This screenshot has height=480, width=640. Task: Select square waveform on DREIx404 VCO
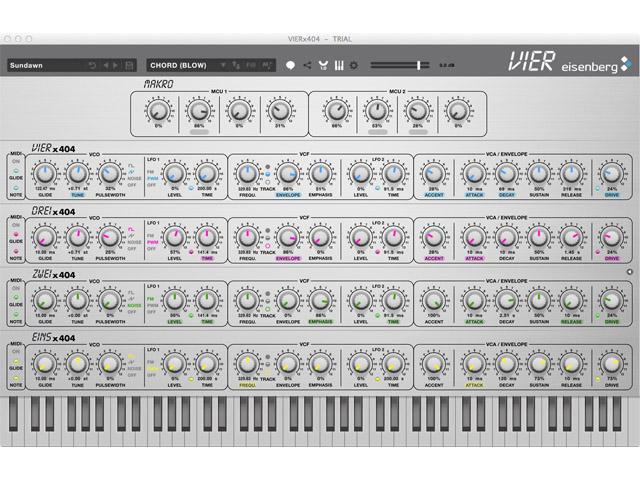click(x=131, y=229)
